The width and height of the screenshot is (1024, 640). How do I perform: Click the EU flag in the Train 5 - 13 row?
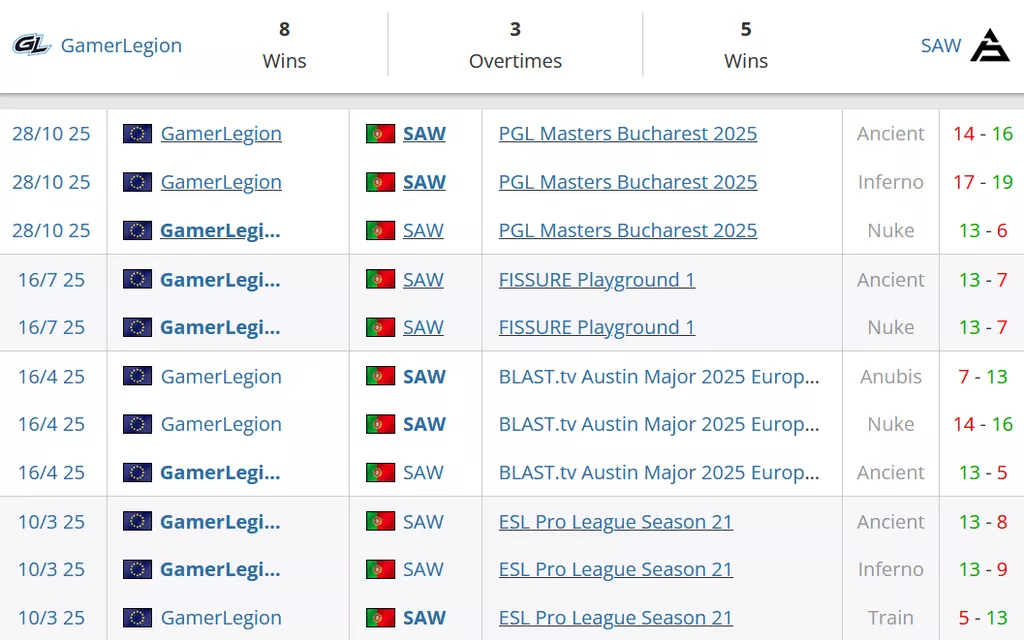(x=137, y=618)
